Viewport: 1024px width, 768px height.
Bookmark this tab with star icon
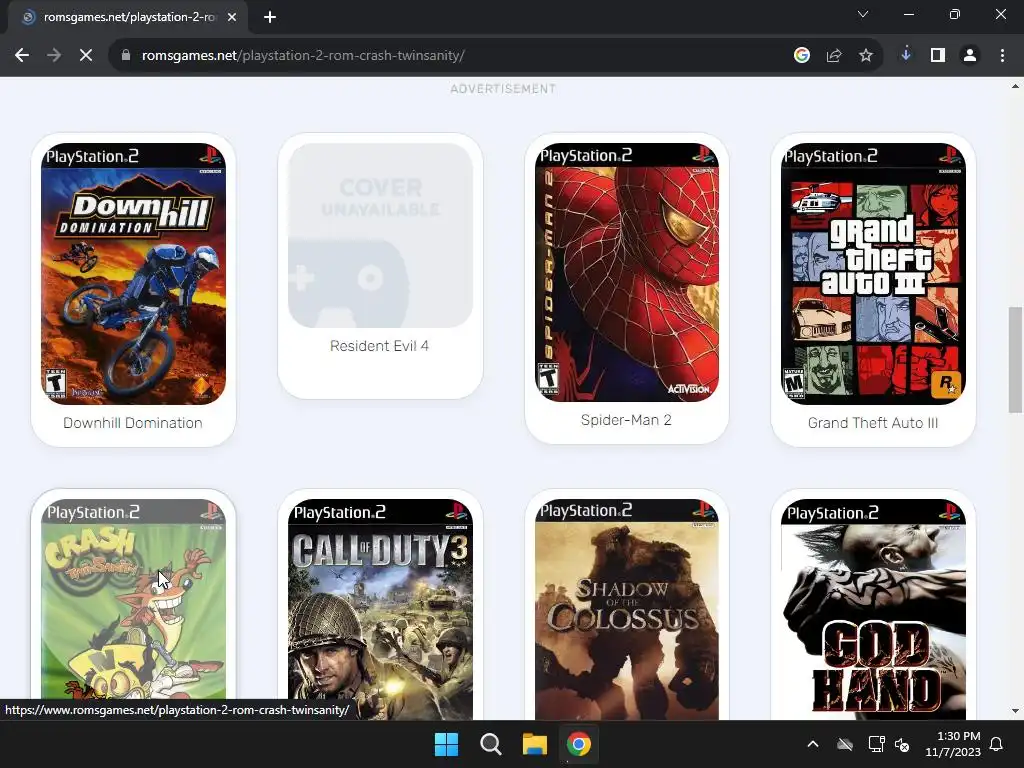pos(866,56)
